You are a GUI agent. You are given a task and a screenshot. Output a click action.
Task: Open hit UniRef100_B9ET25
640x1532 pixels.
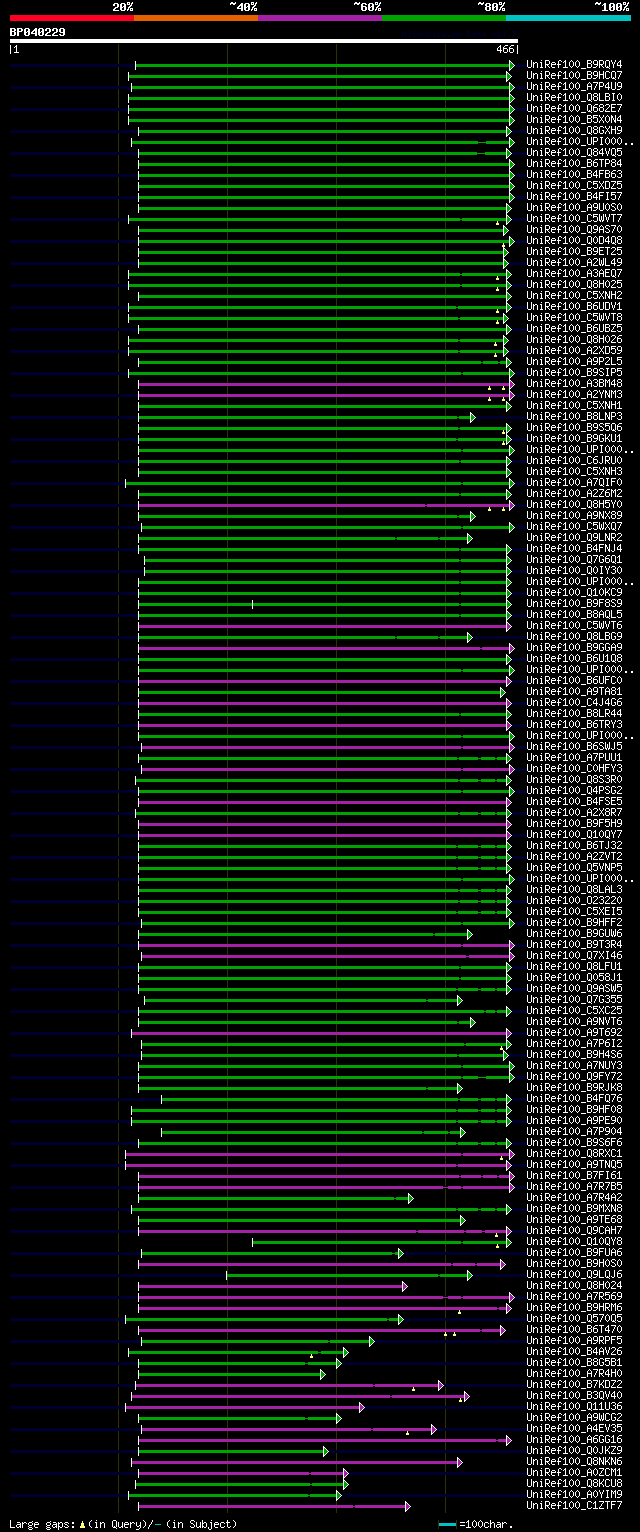574,252
